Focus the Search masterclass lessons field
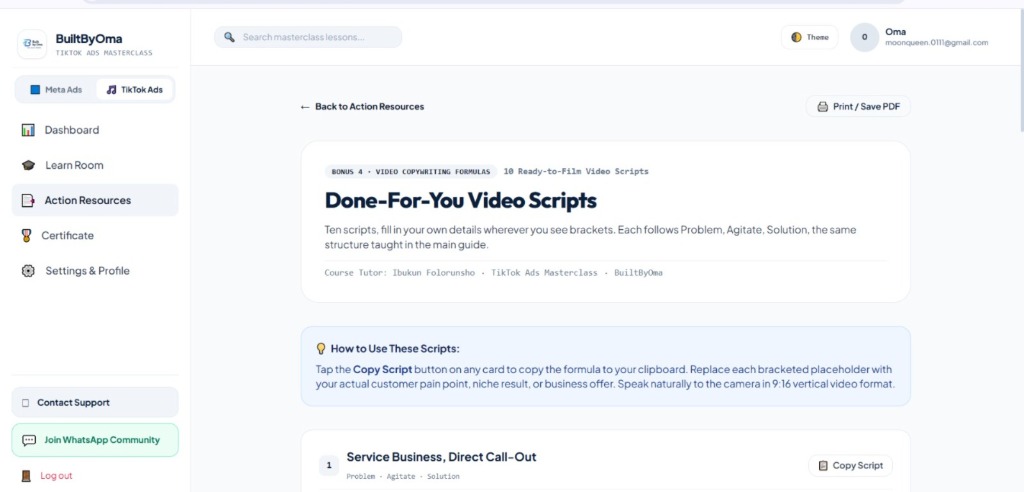Viewport: 1024px width, 492px height. 308,37
